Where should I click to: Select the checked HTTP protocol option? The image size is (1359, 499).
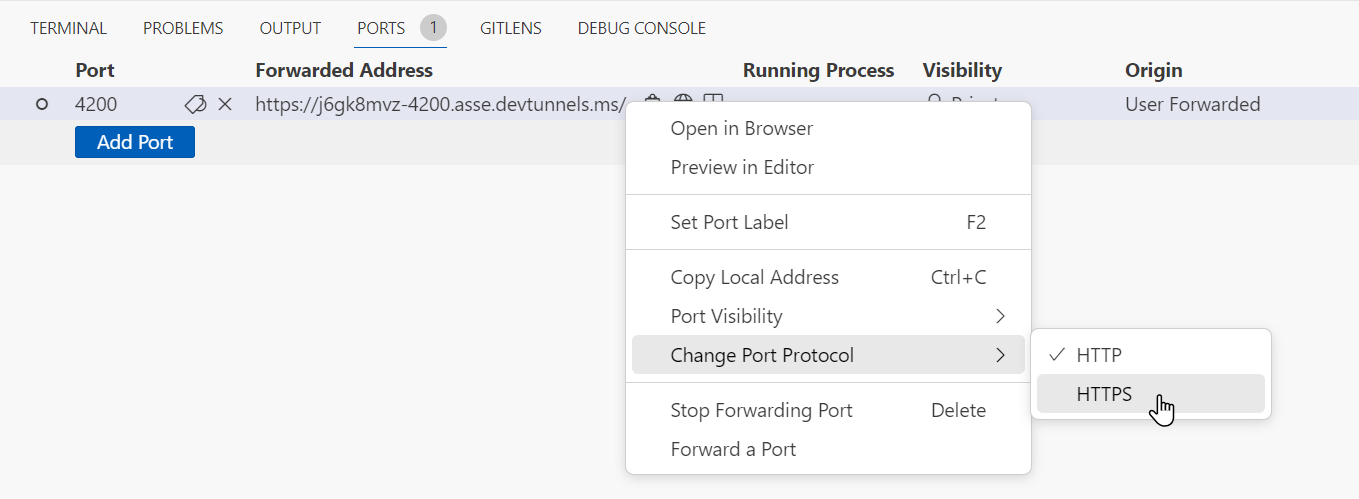point(1151,355)
